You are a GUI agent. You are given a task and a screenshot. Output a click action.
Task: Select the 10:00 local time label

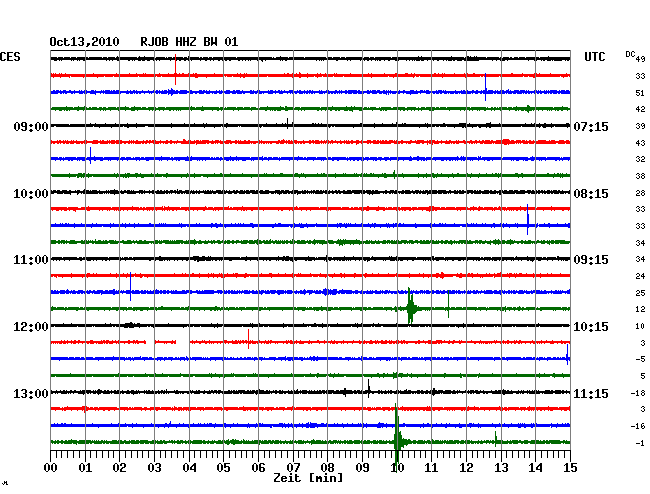(x=31, y=194)
